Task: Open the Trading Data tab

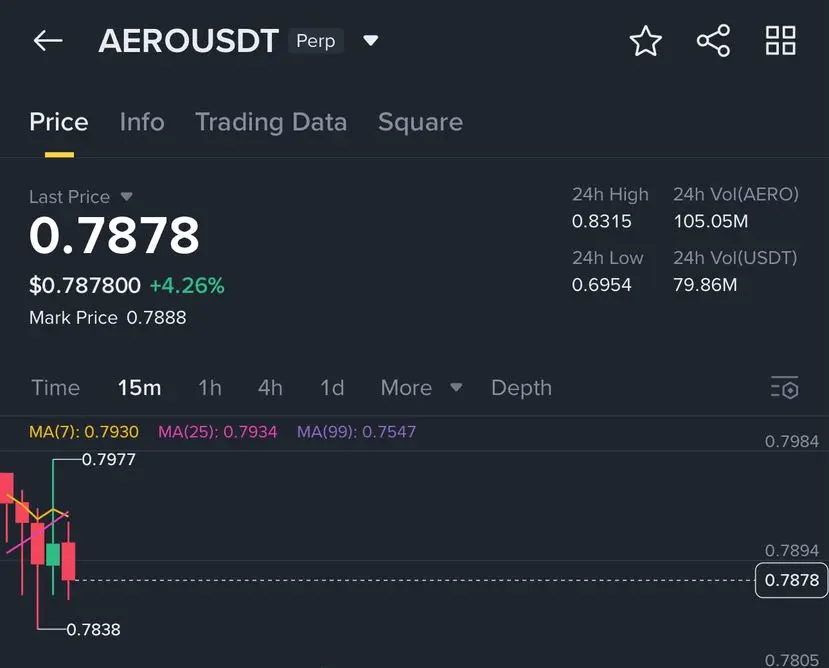Action: pos(271,122)
